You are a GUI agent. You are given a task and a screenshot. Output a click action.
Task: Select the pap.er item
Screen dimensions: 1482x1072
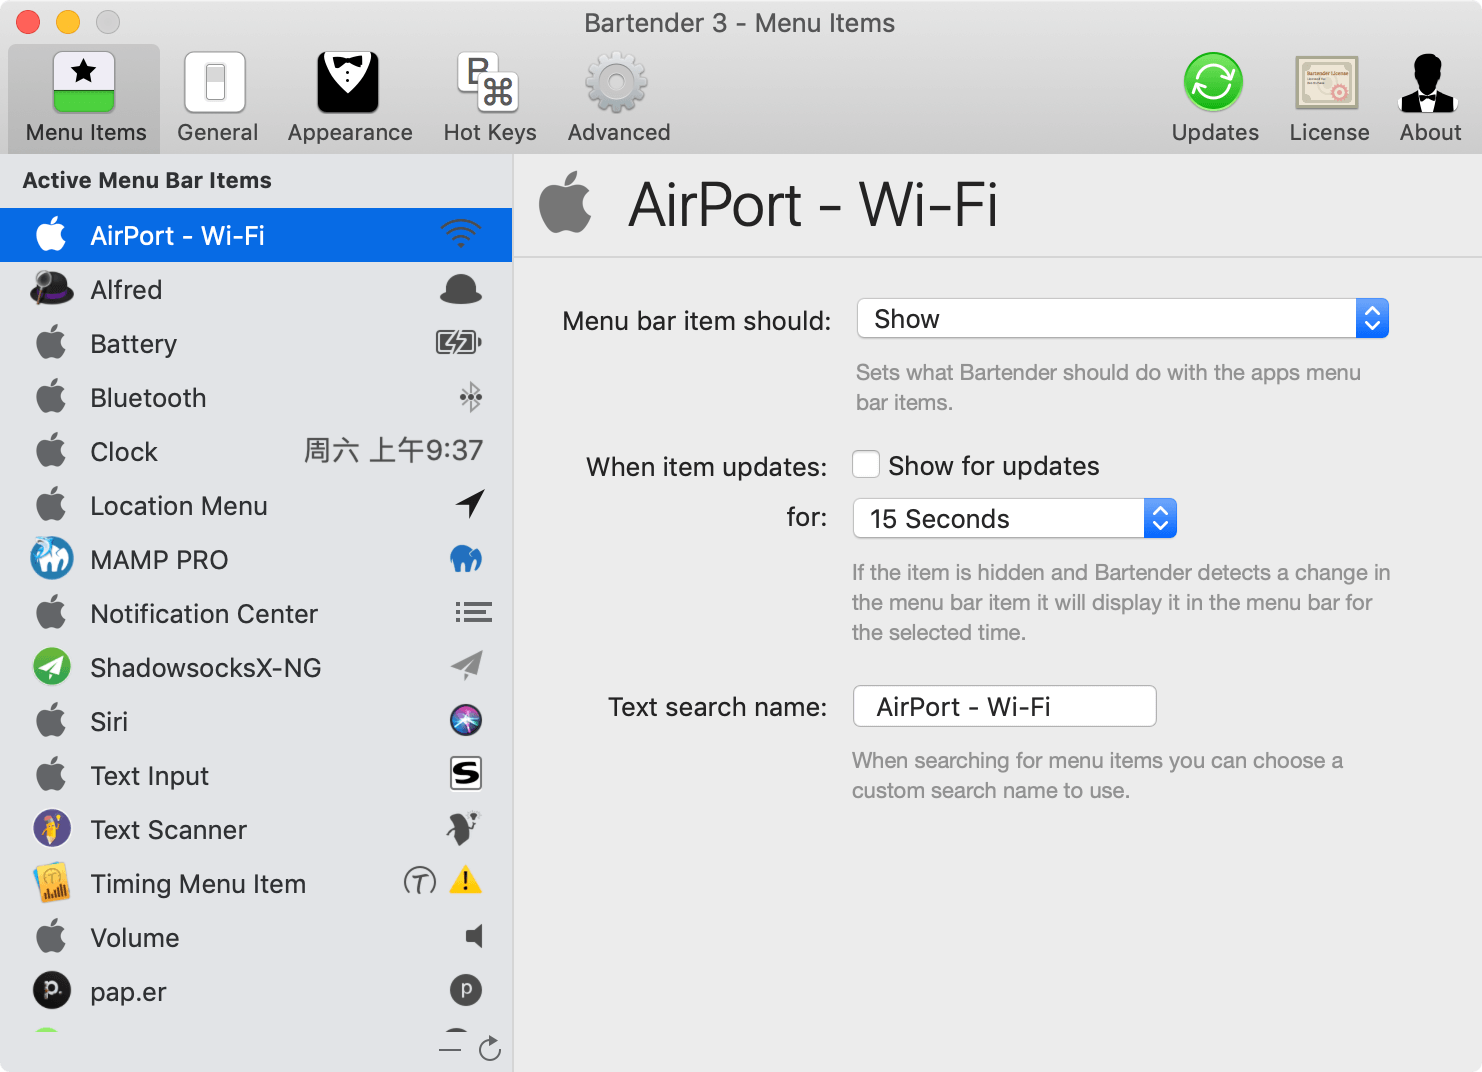tap(256, 991)
